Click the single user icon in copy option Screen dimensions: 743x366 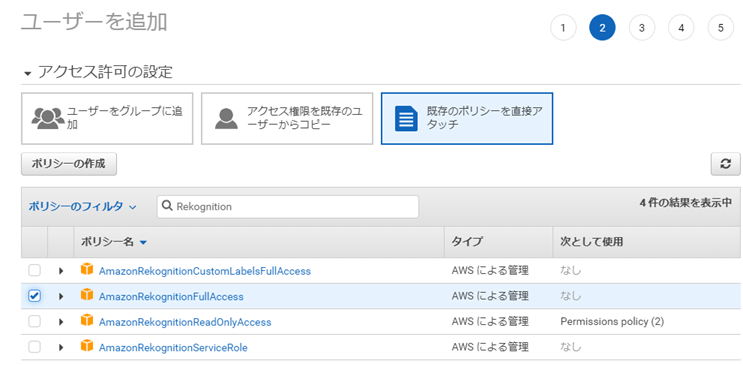[x=227, y=119]
